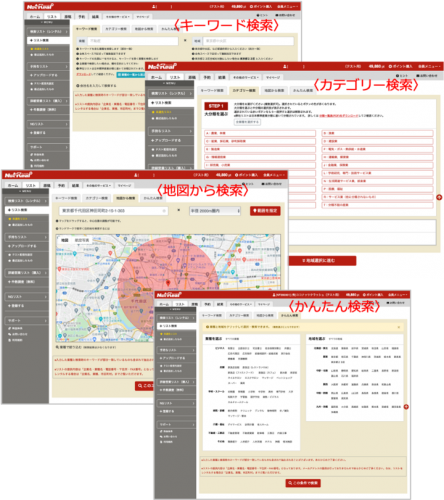Click NetReal logo in category search window

(x=162, y=66)
